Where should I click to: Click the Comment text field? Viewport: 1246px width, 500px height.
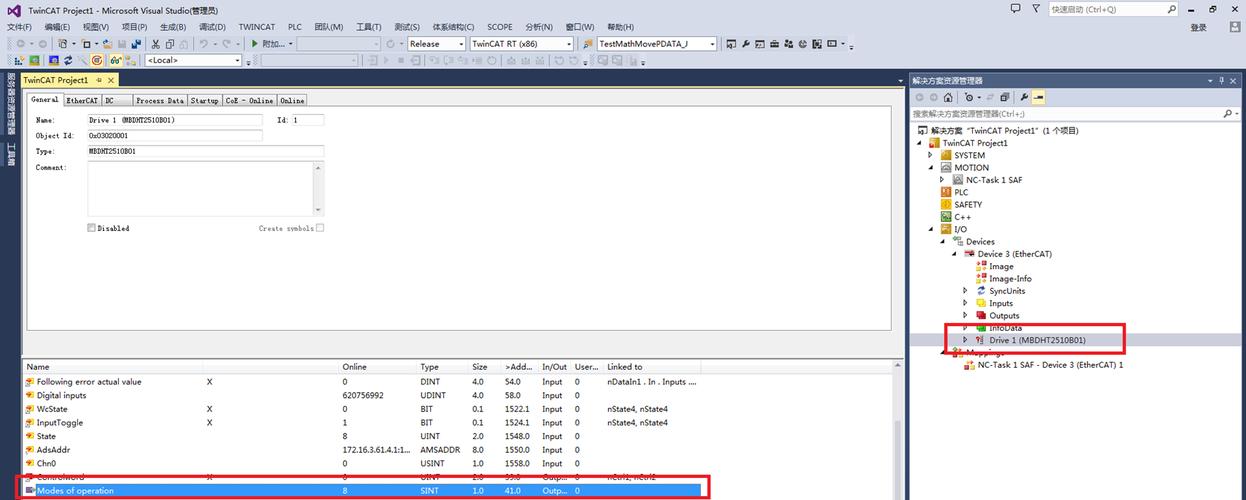point(205,187)
